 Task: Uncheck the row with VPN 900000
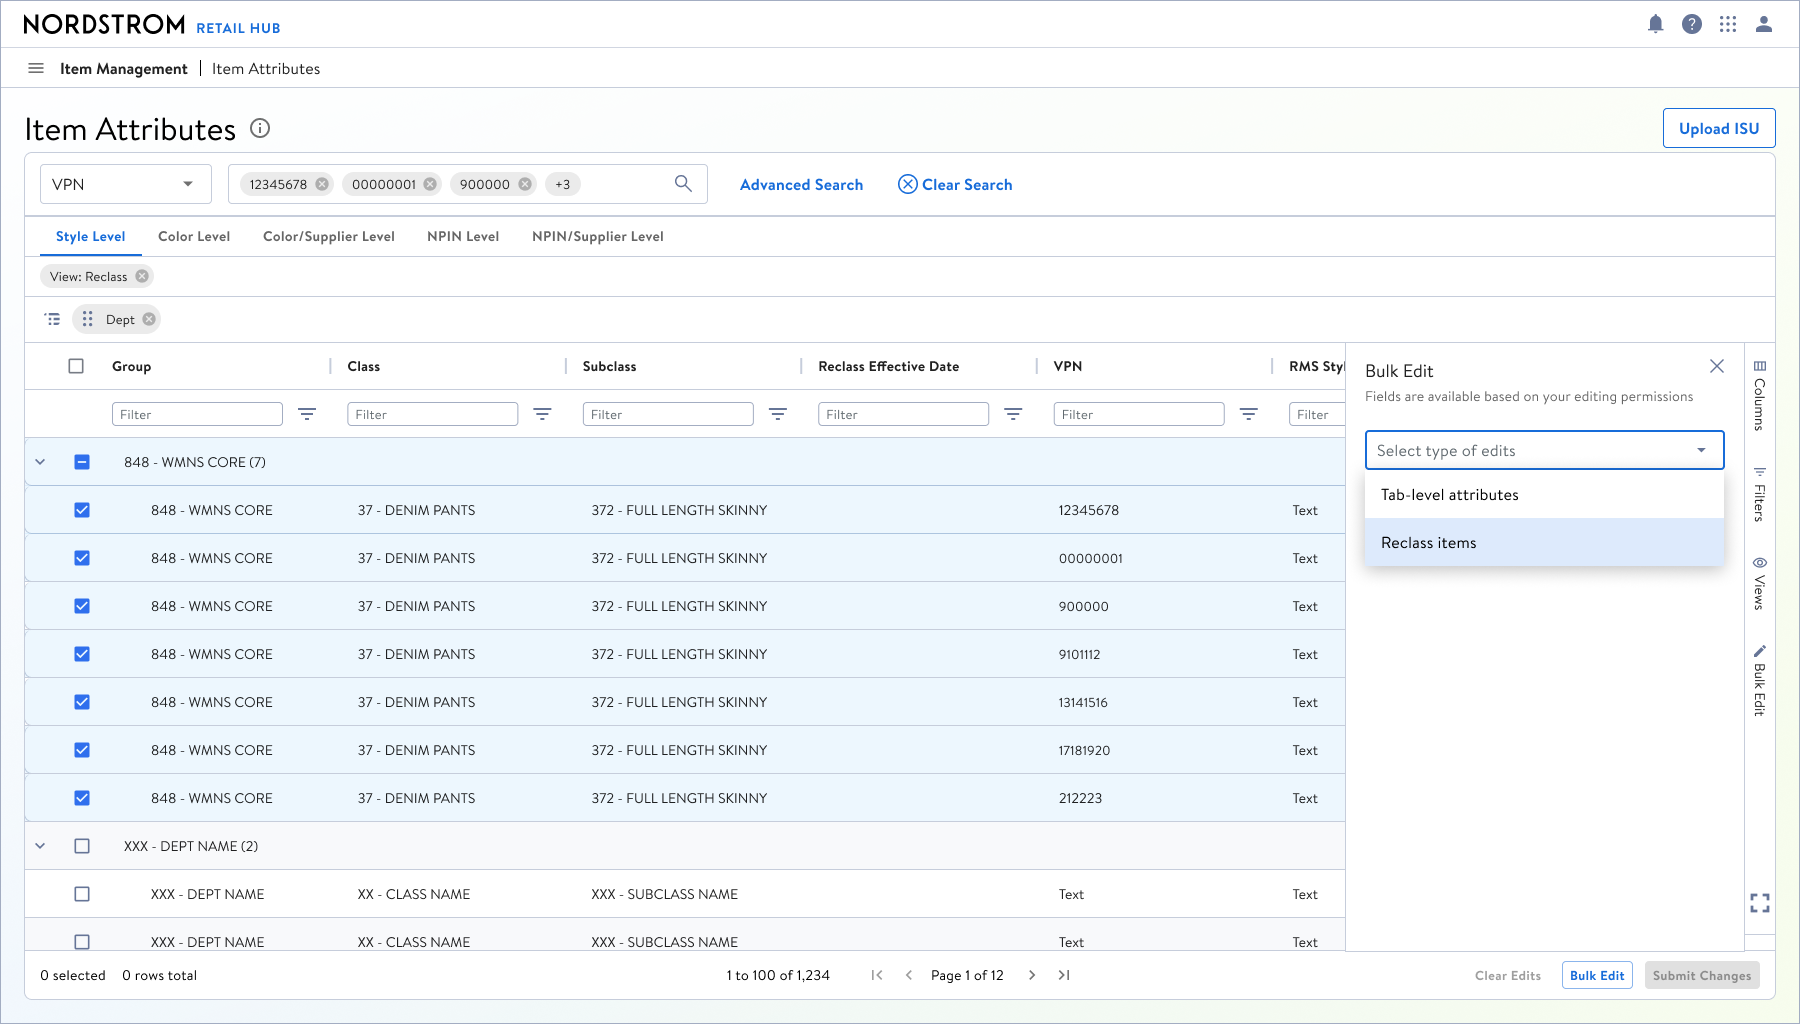[x=82, y=606]
